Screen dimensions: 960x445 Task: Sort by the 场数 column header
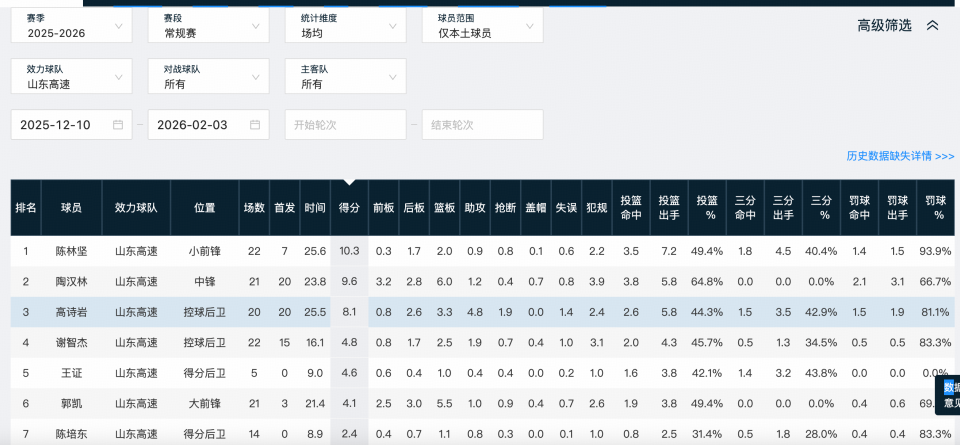pyautogui.click(x=254, y=208)
